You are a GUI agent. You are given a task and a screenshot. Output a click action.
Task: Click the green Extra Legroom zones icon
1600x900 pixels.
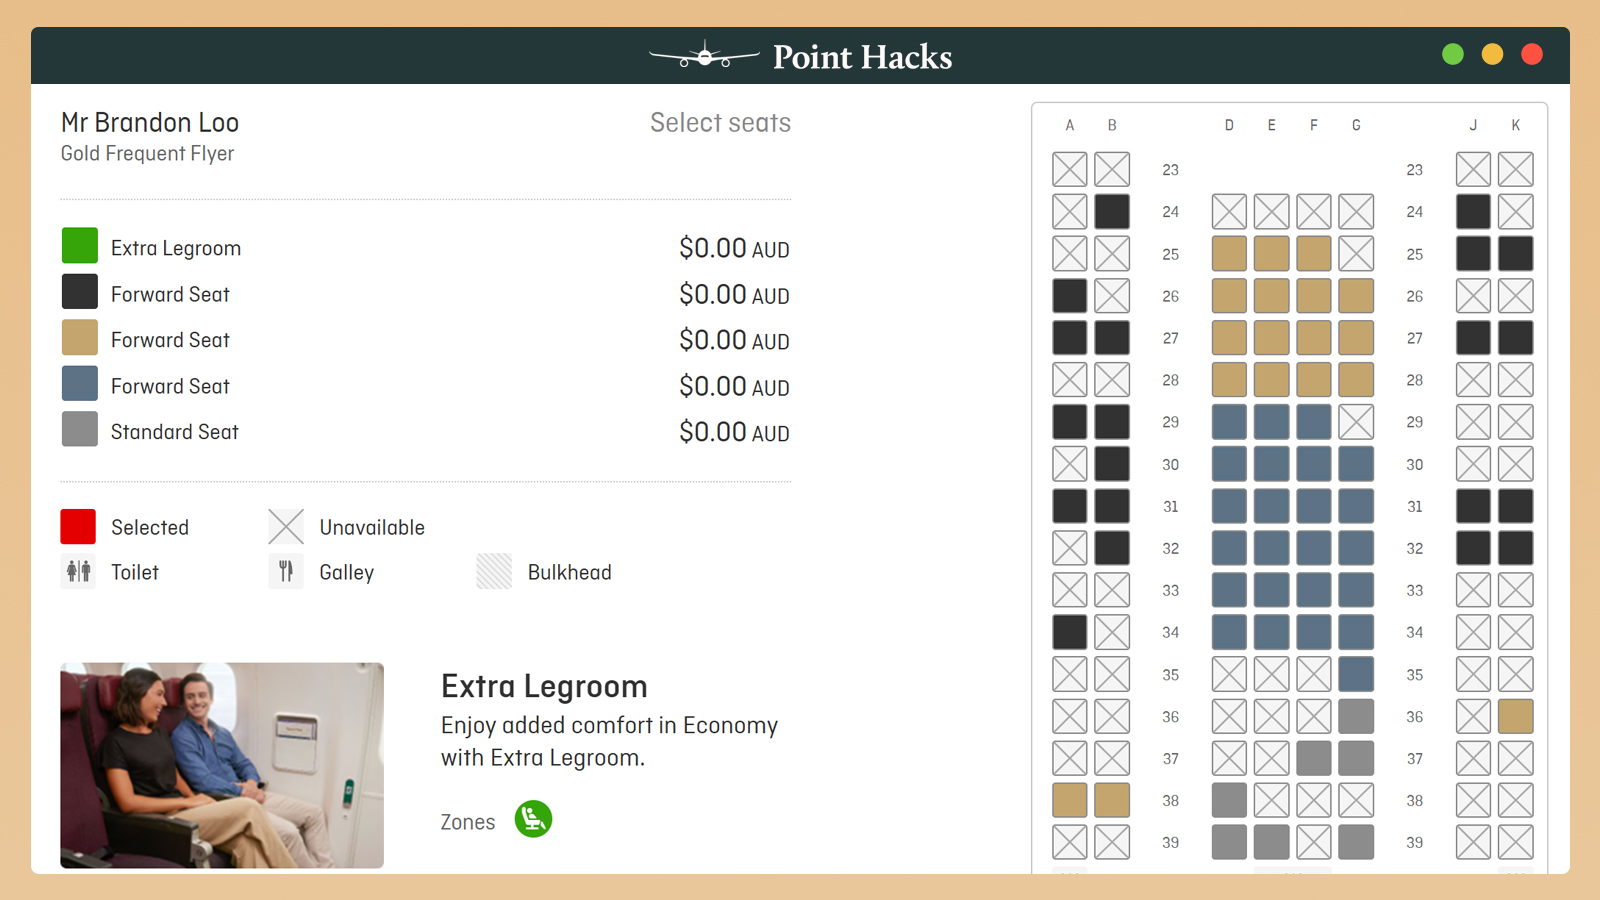(x=533, y=819)
